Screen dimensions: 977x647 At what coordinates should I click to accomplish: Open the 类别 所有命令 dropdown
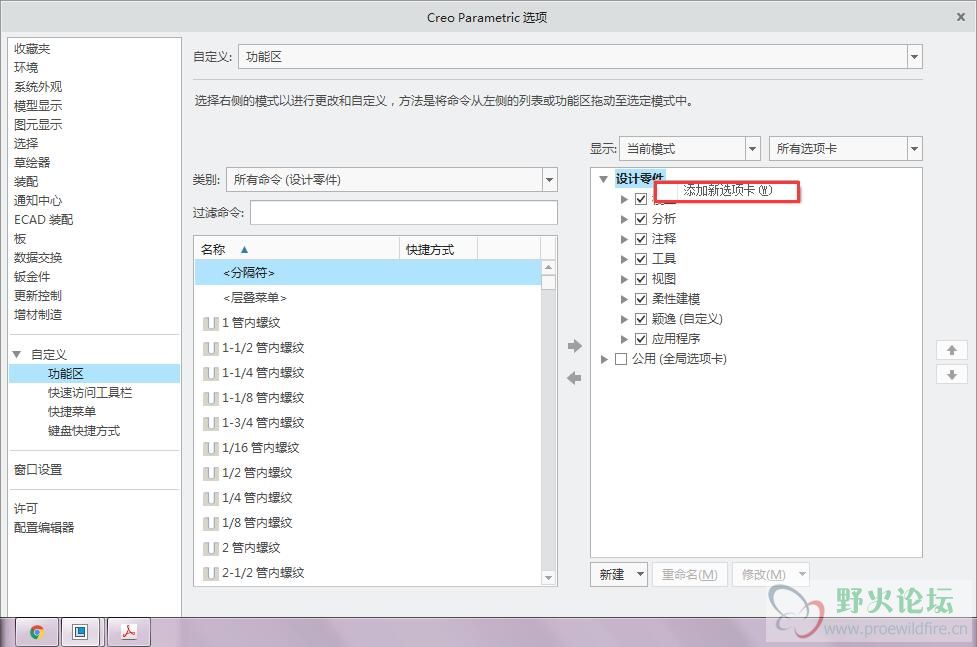coord(549,180)
